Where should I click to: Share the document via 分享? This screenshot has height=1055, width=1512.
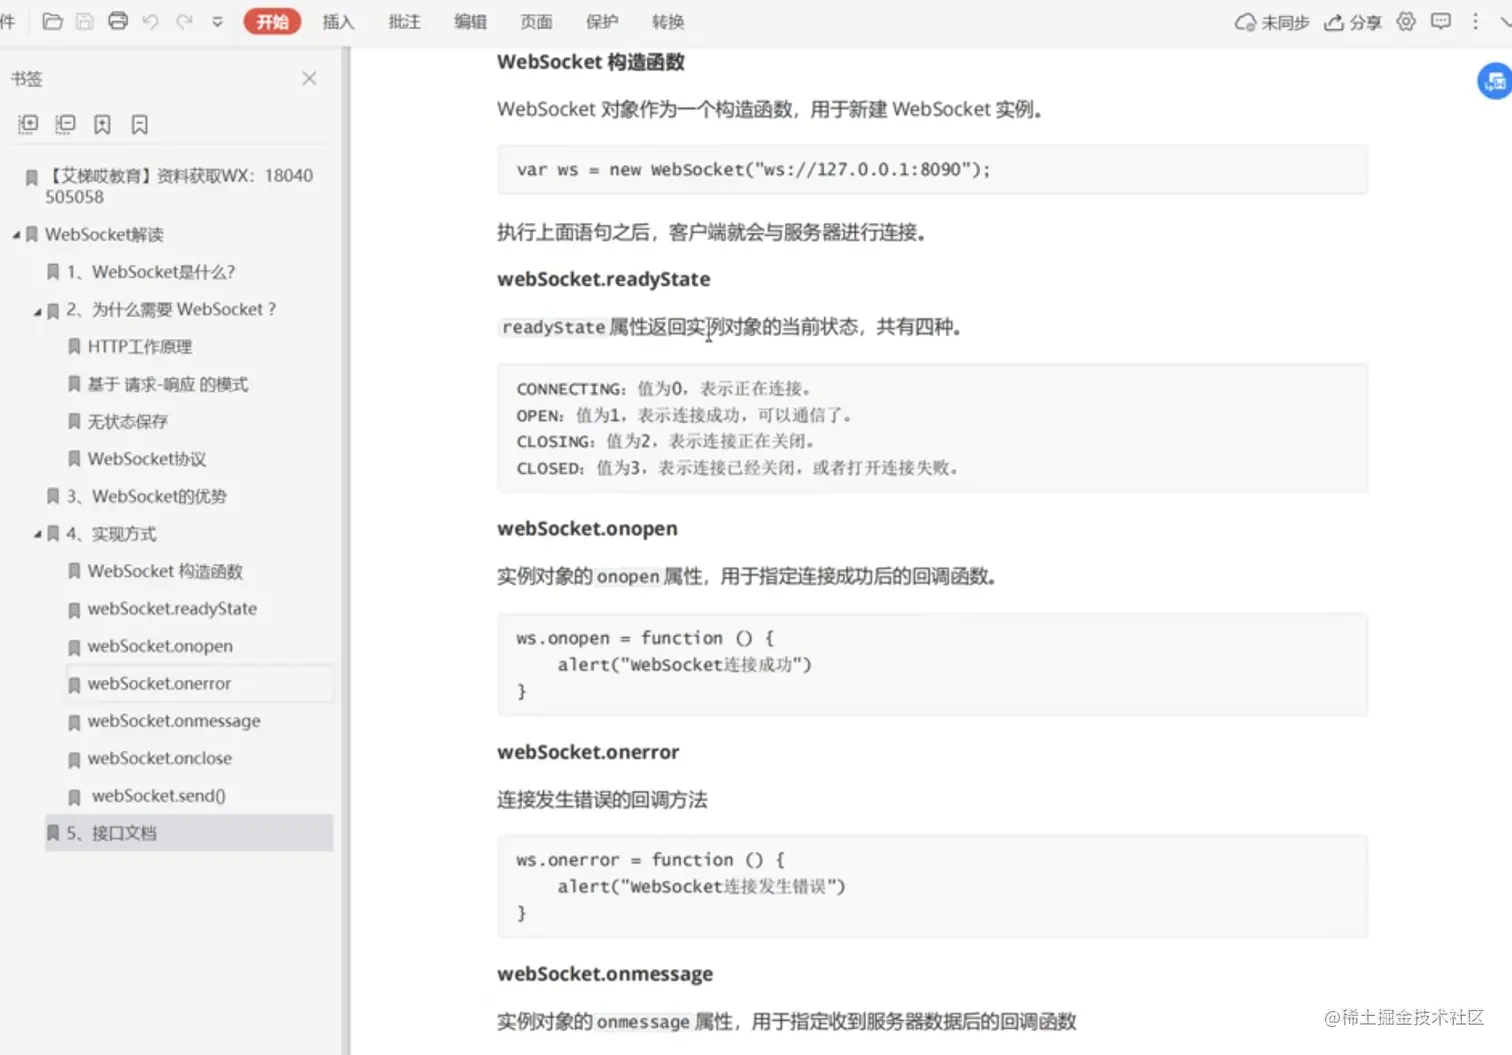[1352, 22]
